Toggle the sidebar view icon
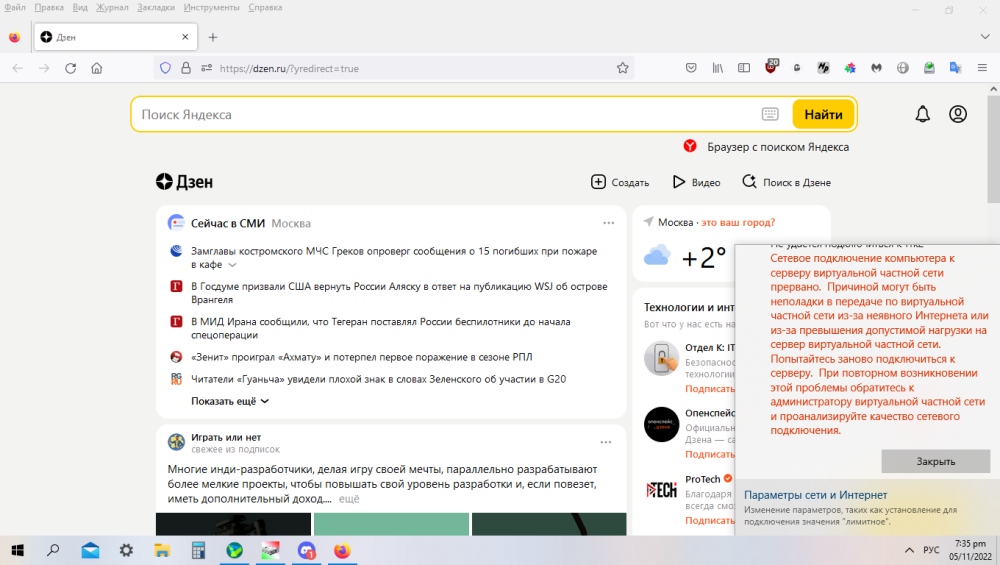The height and width of the screenshot is (565, 1000). click(744, 68)
